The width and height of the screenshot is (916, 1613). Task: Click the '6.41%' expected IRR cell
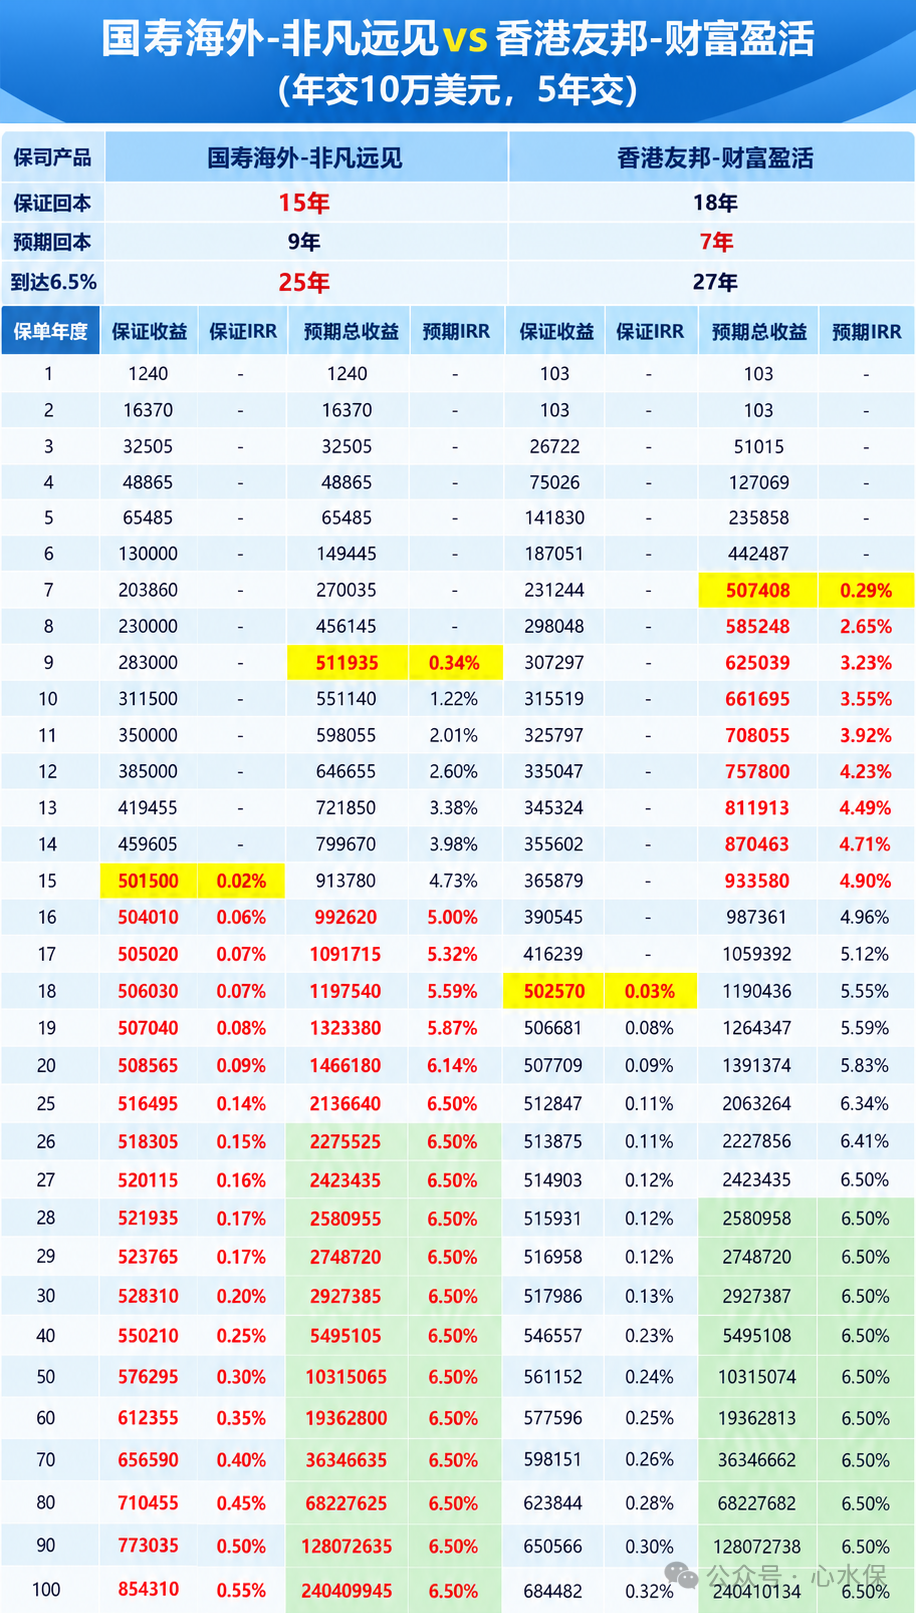click(865, 1141)
